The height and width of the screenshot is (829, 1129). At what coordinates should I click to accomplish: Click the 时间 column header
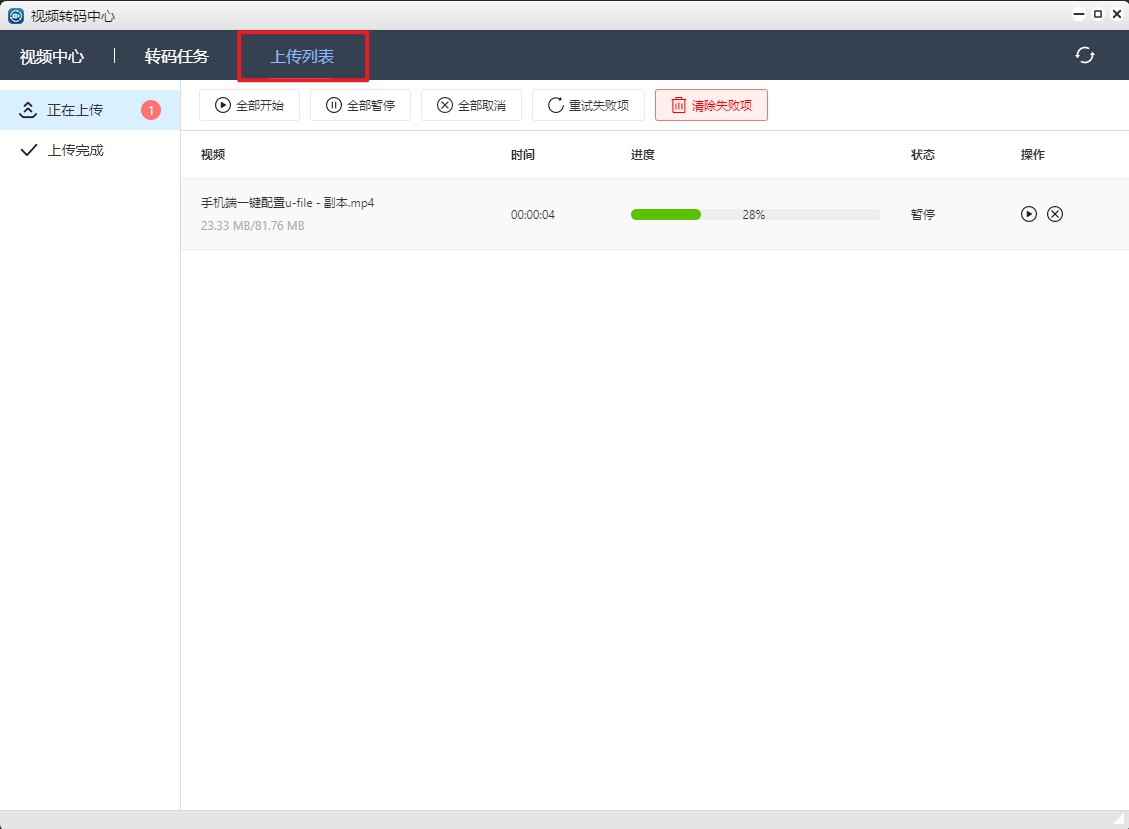pyautogui.click(x=522, y=155)
